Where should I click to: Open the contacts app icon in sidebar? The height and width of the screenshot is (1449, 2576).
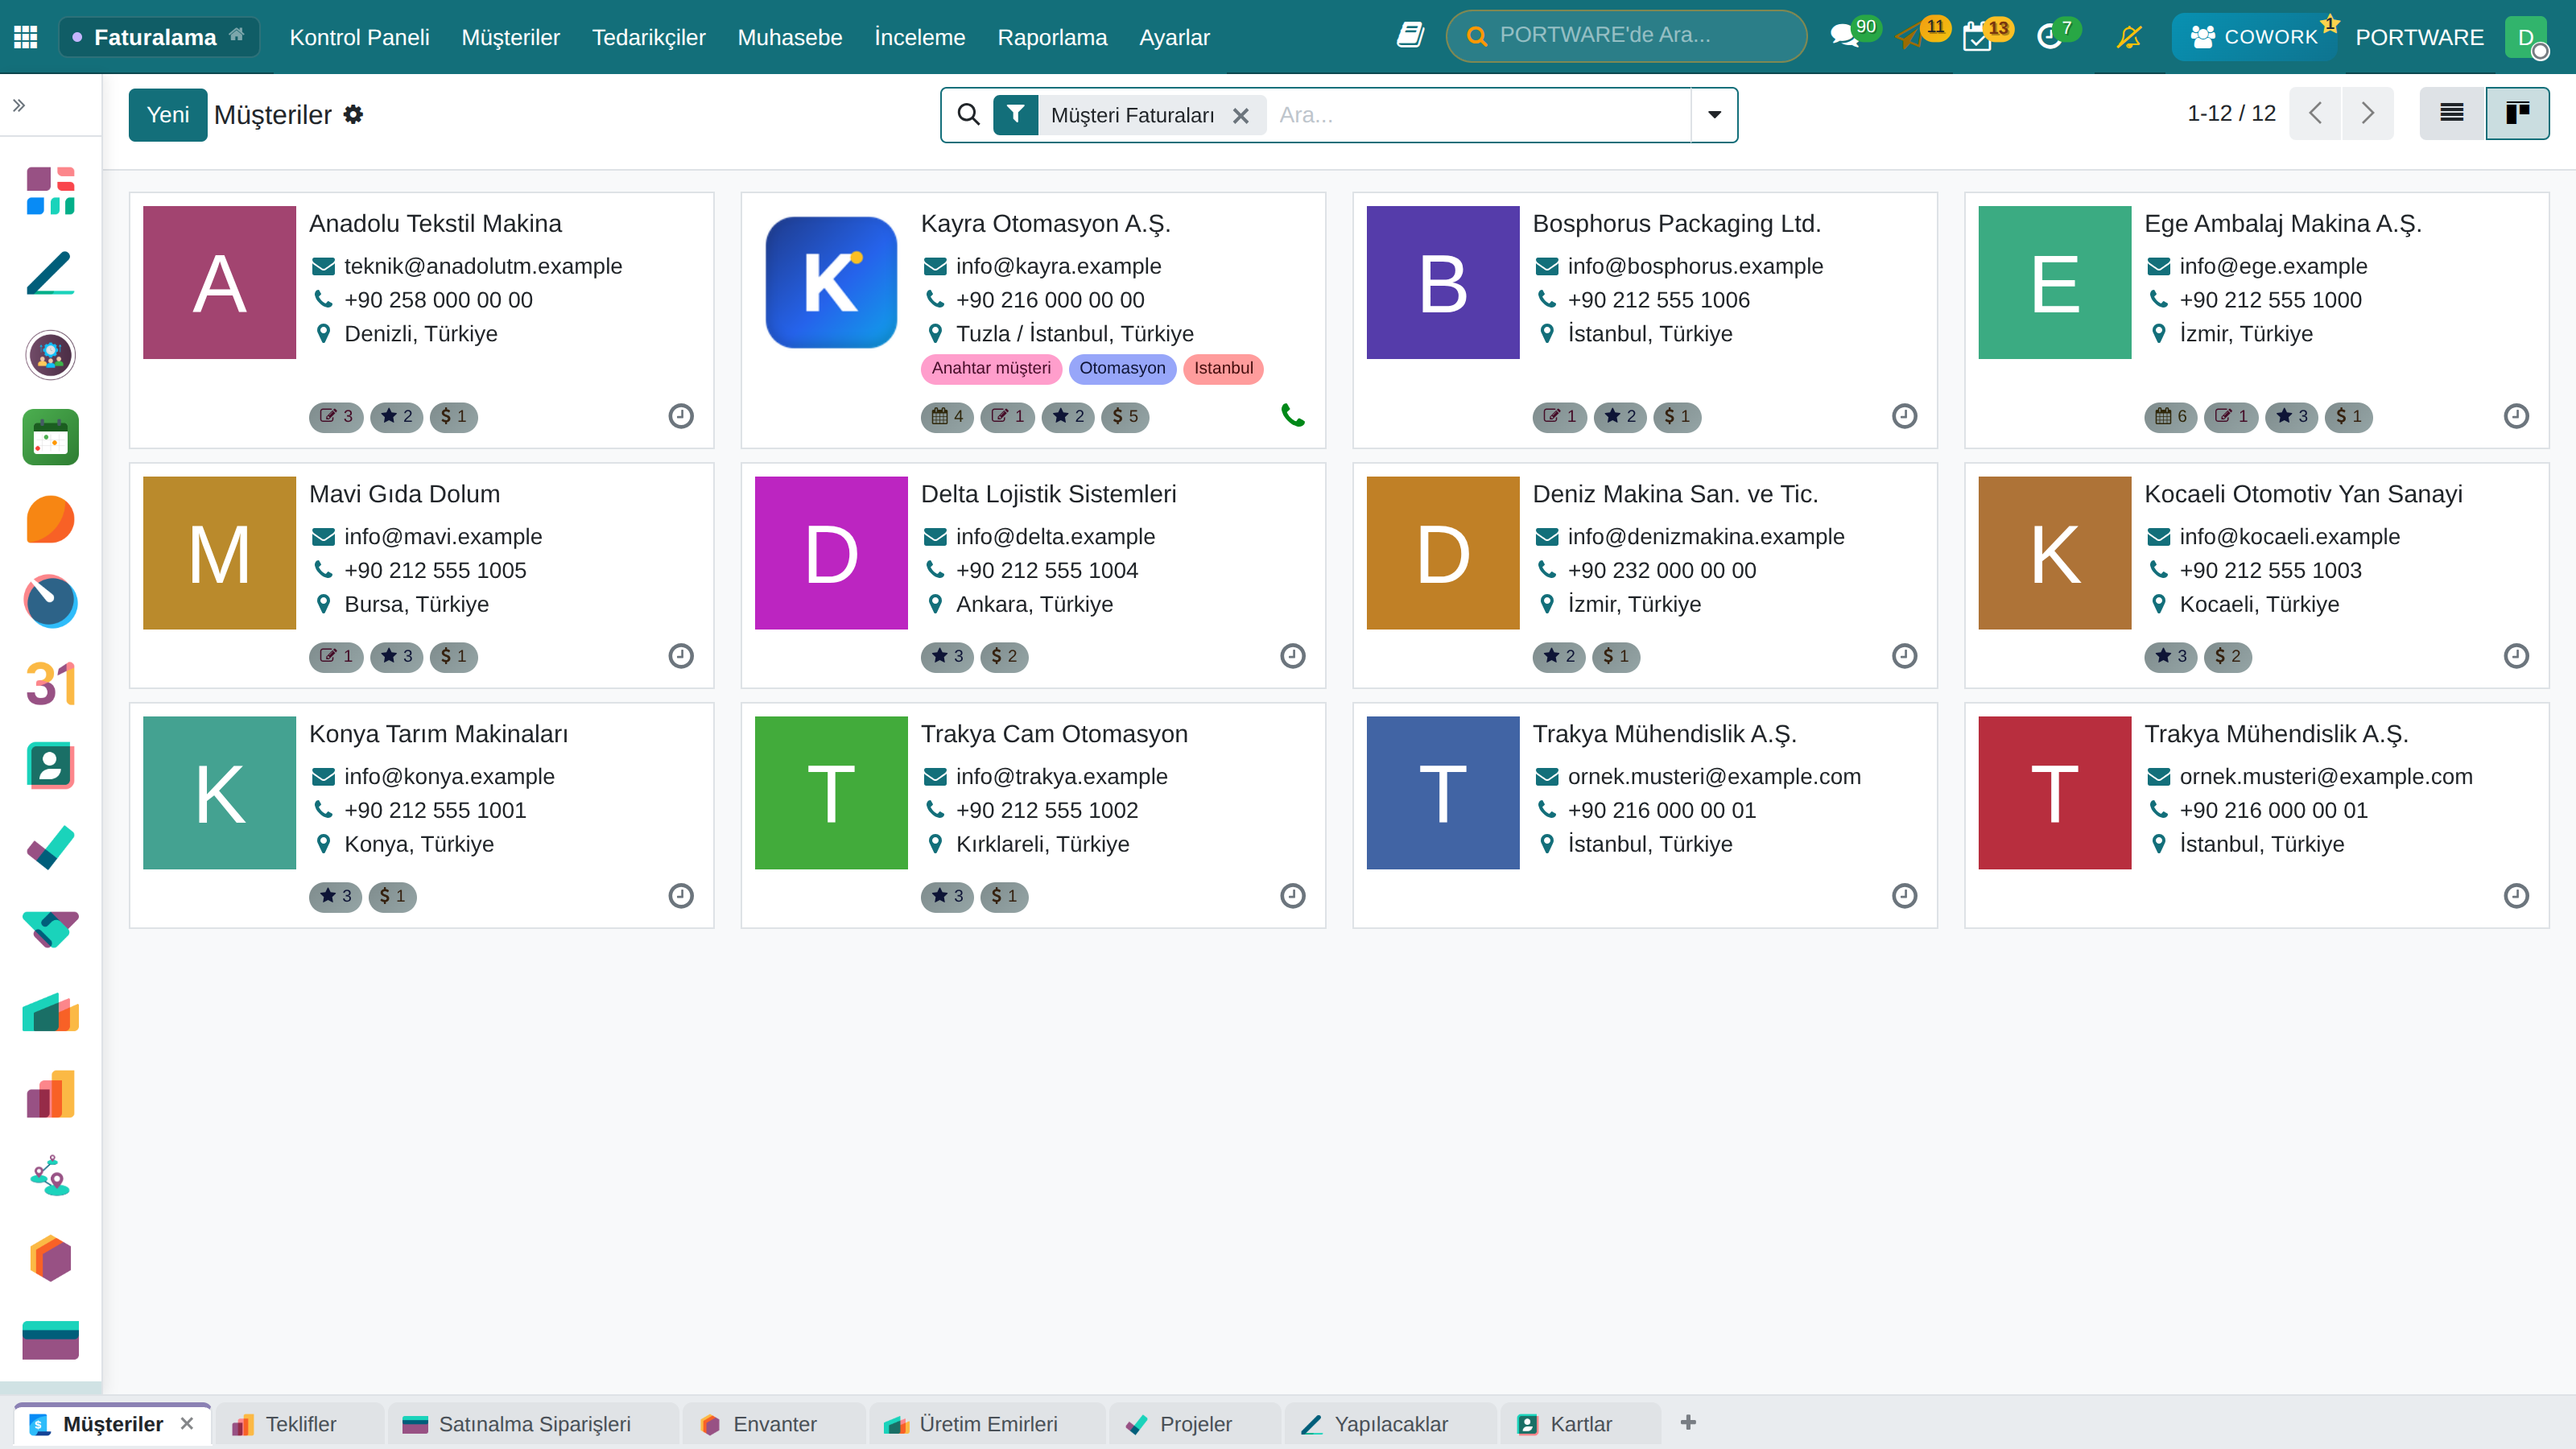coord(50,766)
